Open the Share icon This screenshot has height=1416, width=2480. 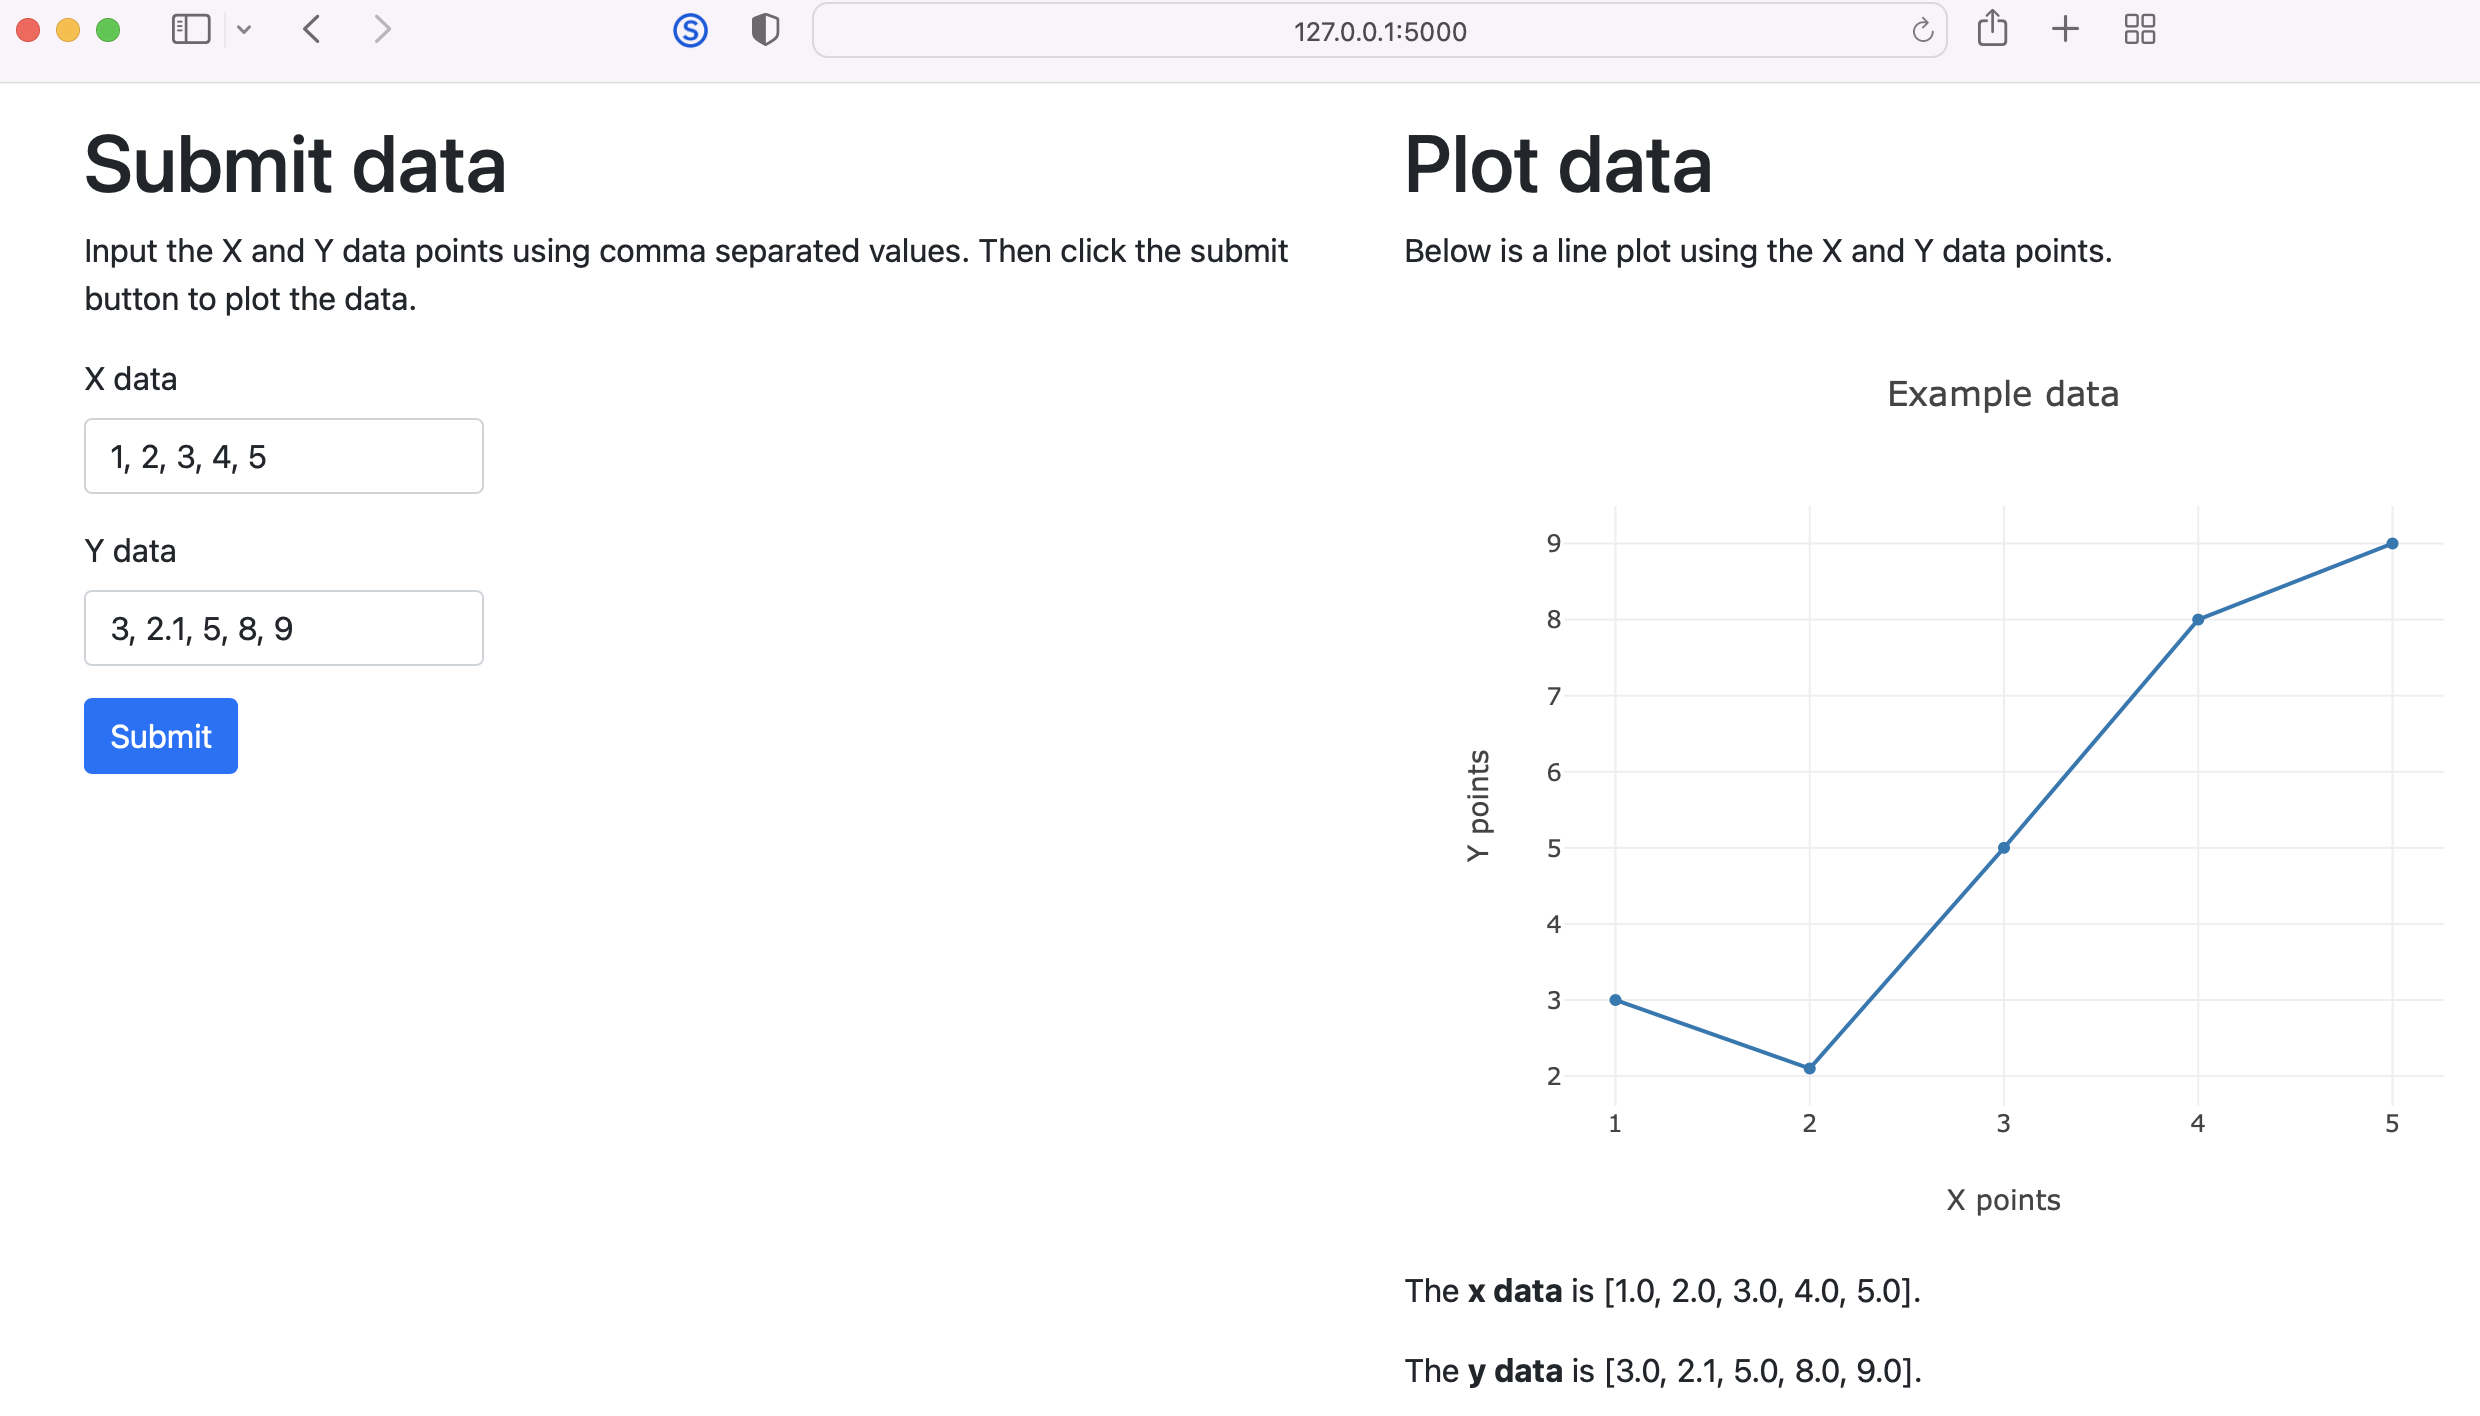click(1992, 28)
